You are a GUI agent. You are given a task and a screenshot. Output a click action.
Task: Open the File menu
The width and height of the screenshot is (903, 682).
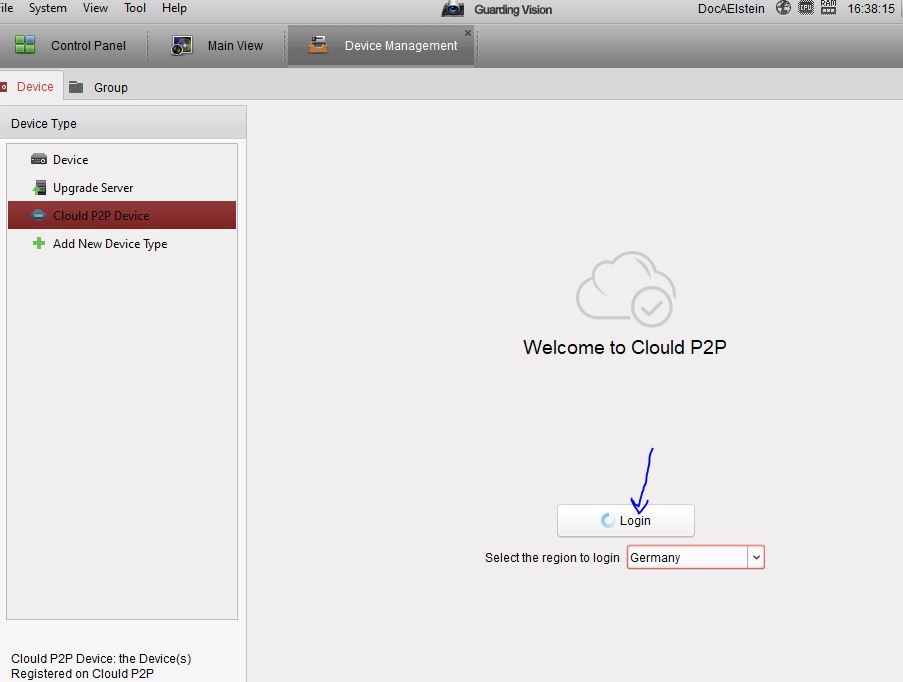coord(6,8)
